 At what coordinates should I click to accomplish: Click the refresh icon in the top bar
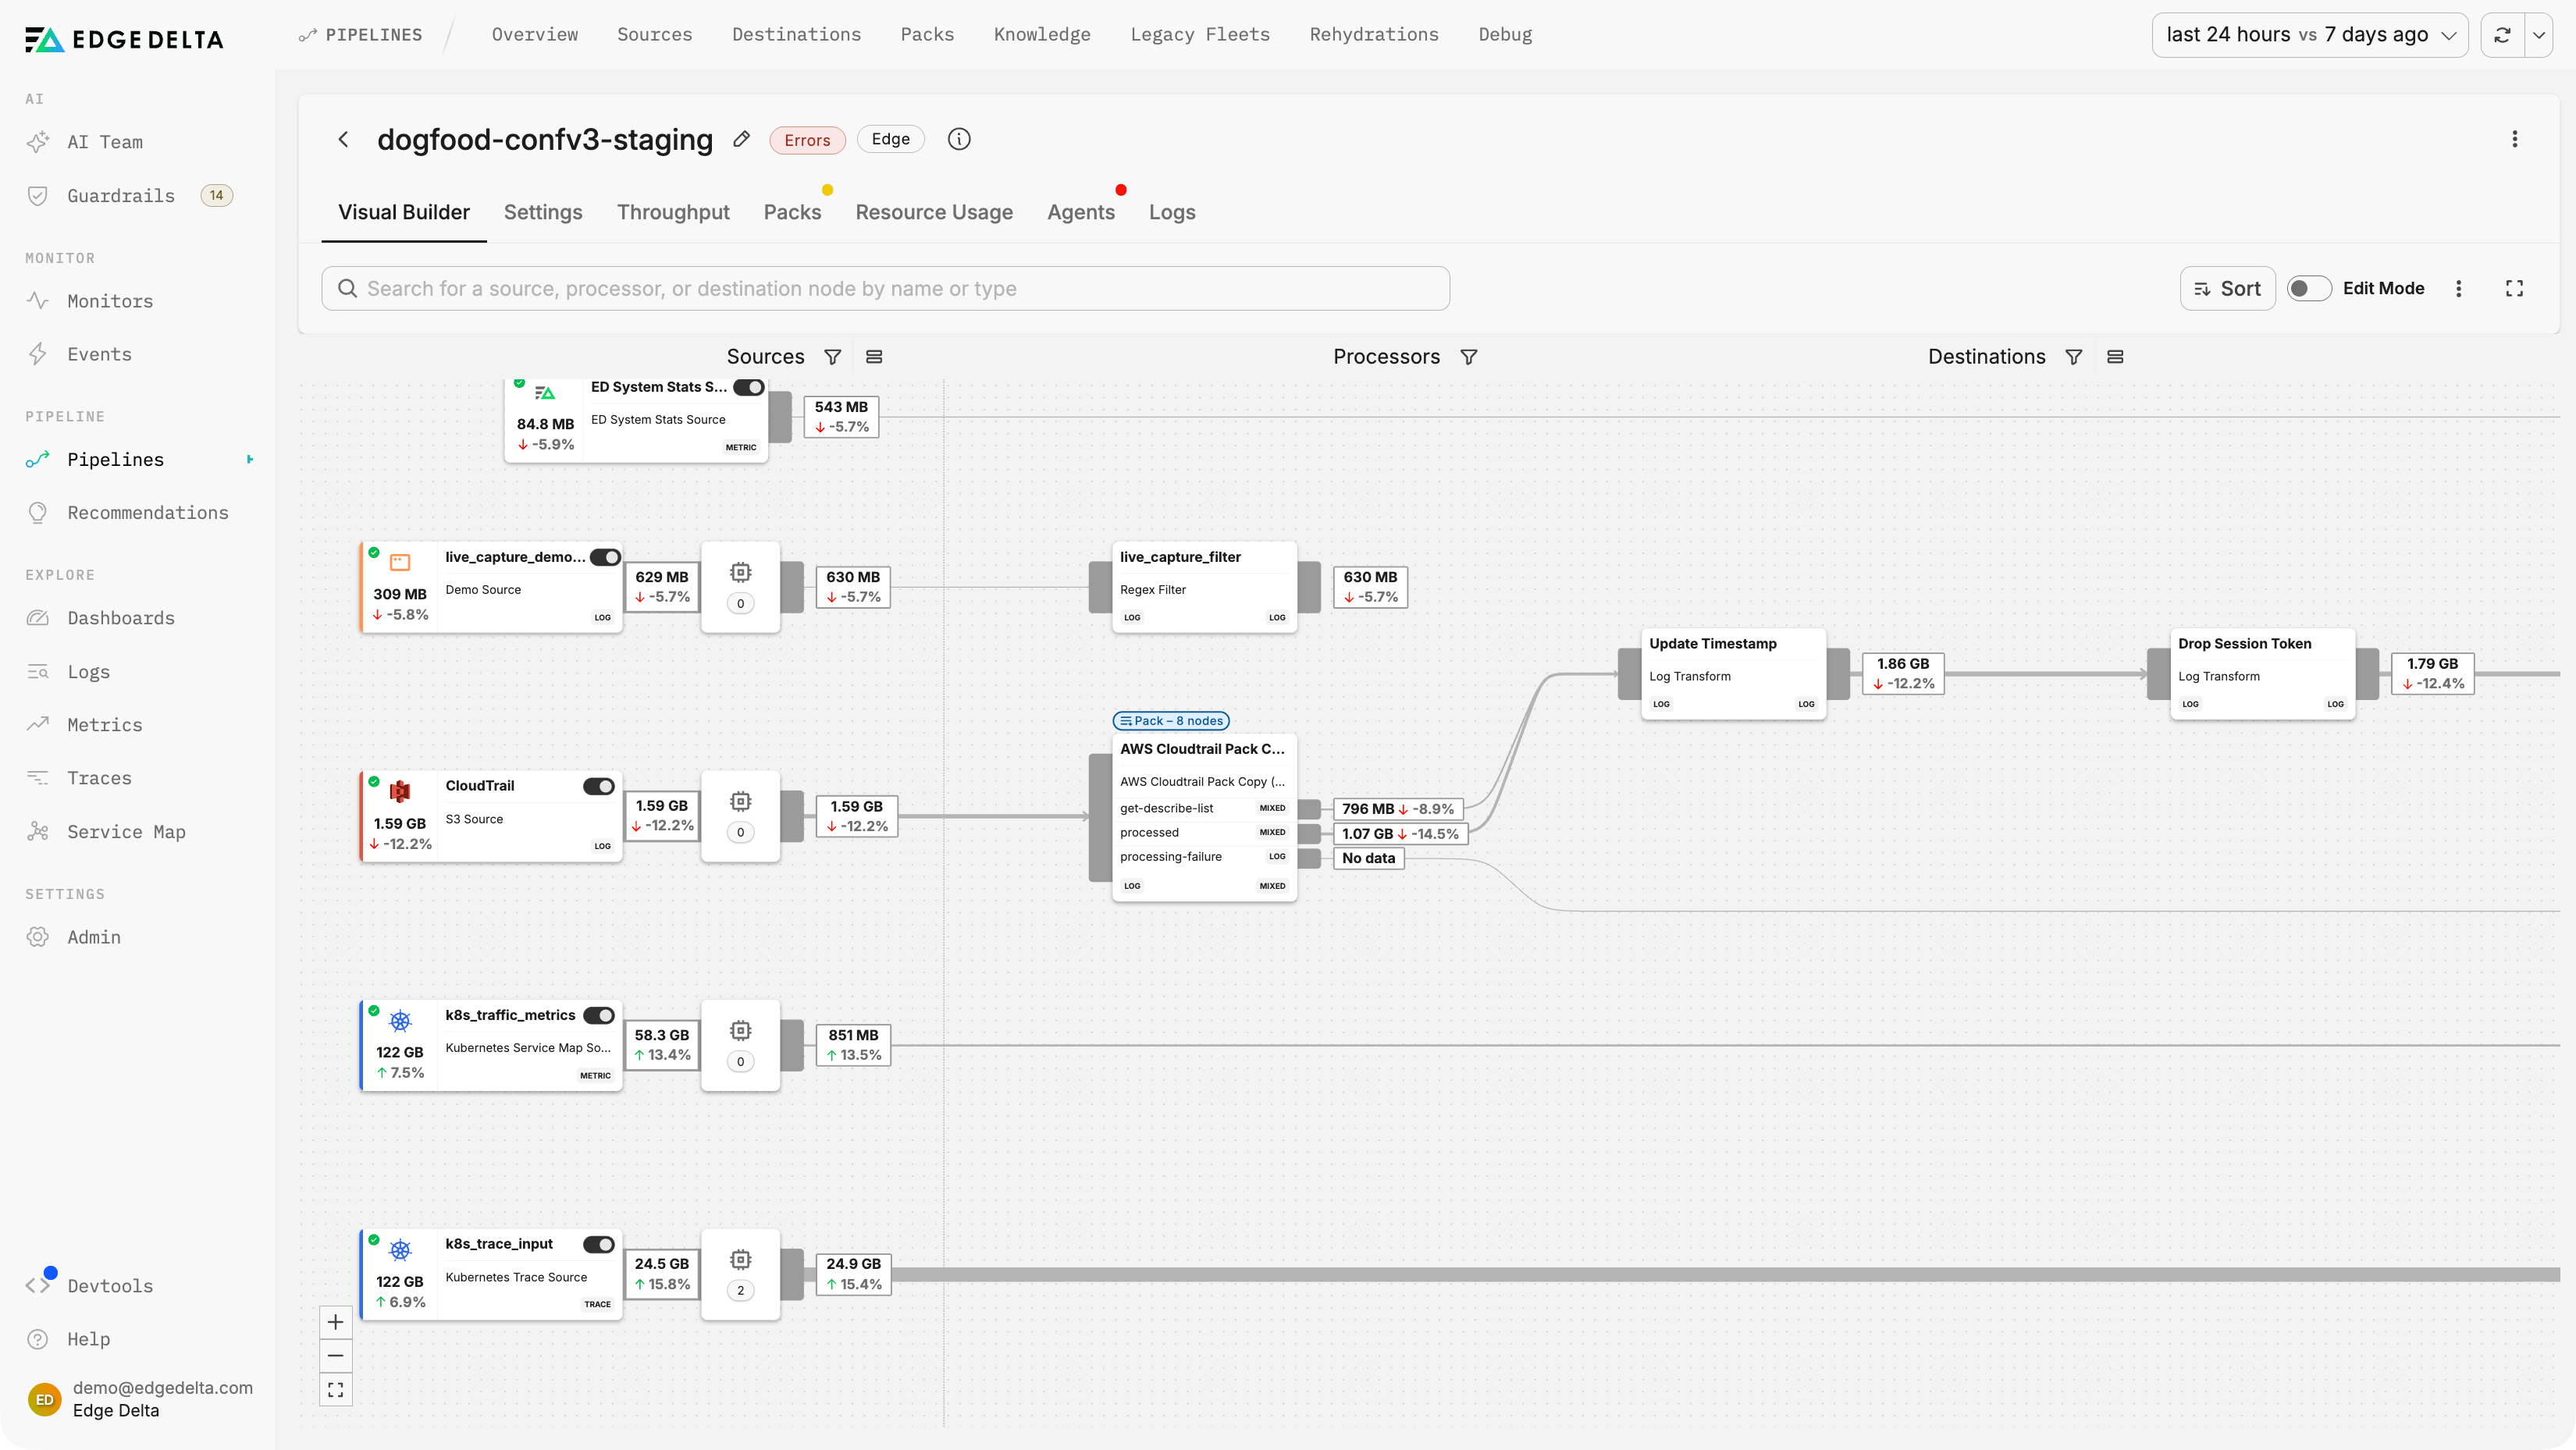2502,35
